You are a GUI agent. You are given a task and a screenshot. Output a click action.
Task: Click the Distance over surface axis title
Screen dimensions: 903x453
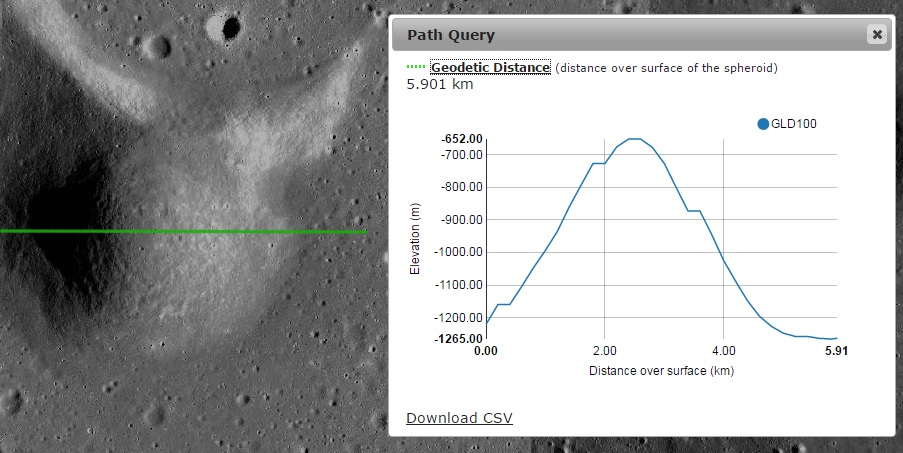[660, 371]
